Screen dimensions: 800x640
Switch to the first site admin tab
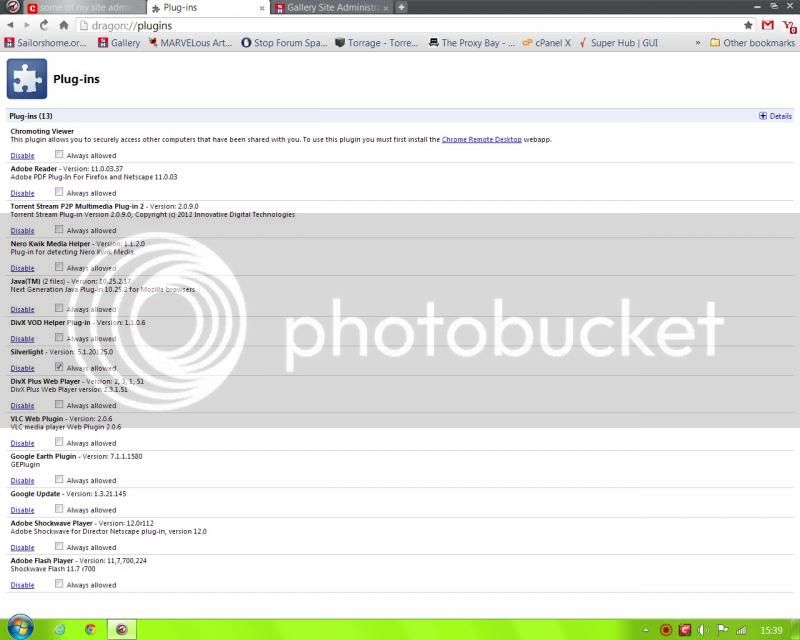(85, 8)
